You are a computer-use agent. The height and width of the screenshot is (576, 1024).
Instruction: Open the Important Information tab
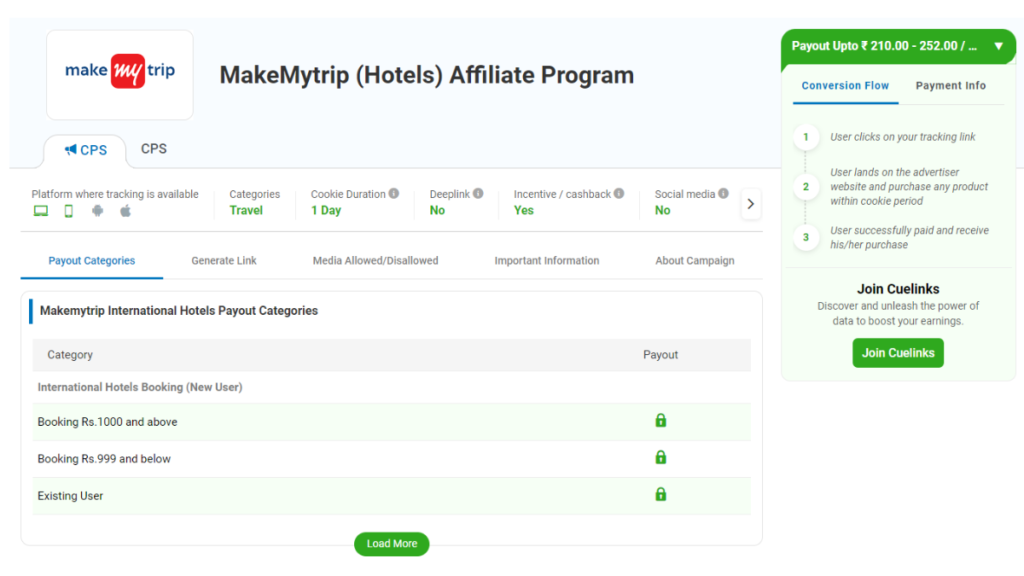point(547,261)
